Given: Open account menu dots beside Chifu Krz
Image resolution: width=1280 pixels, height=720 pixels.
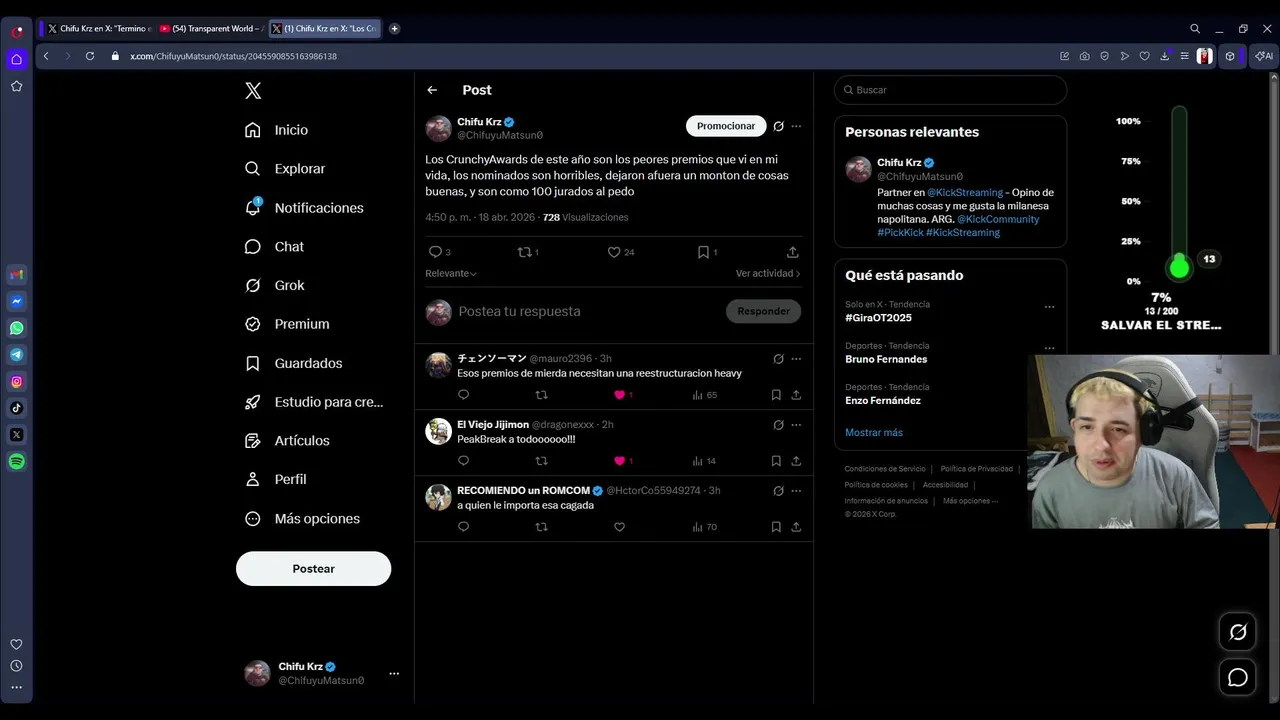Looking at the screenshot, I should tap(394, 673).
